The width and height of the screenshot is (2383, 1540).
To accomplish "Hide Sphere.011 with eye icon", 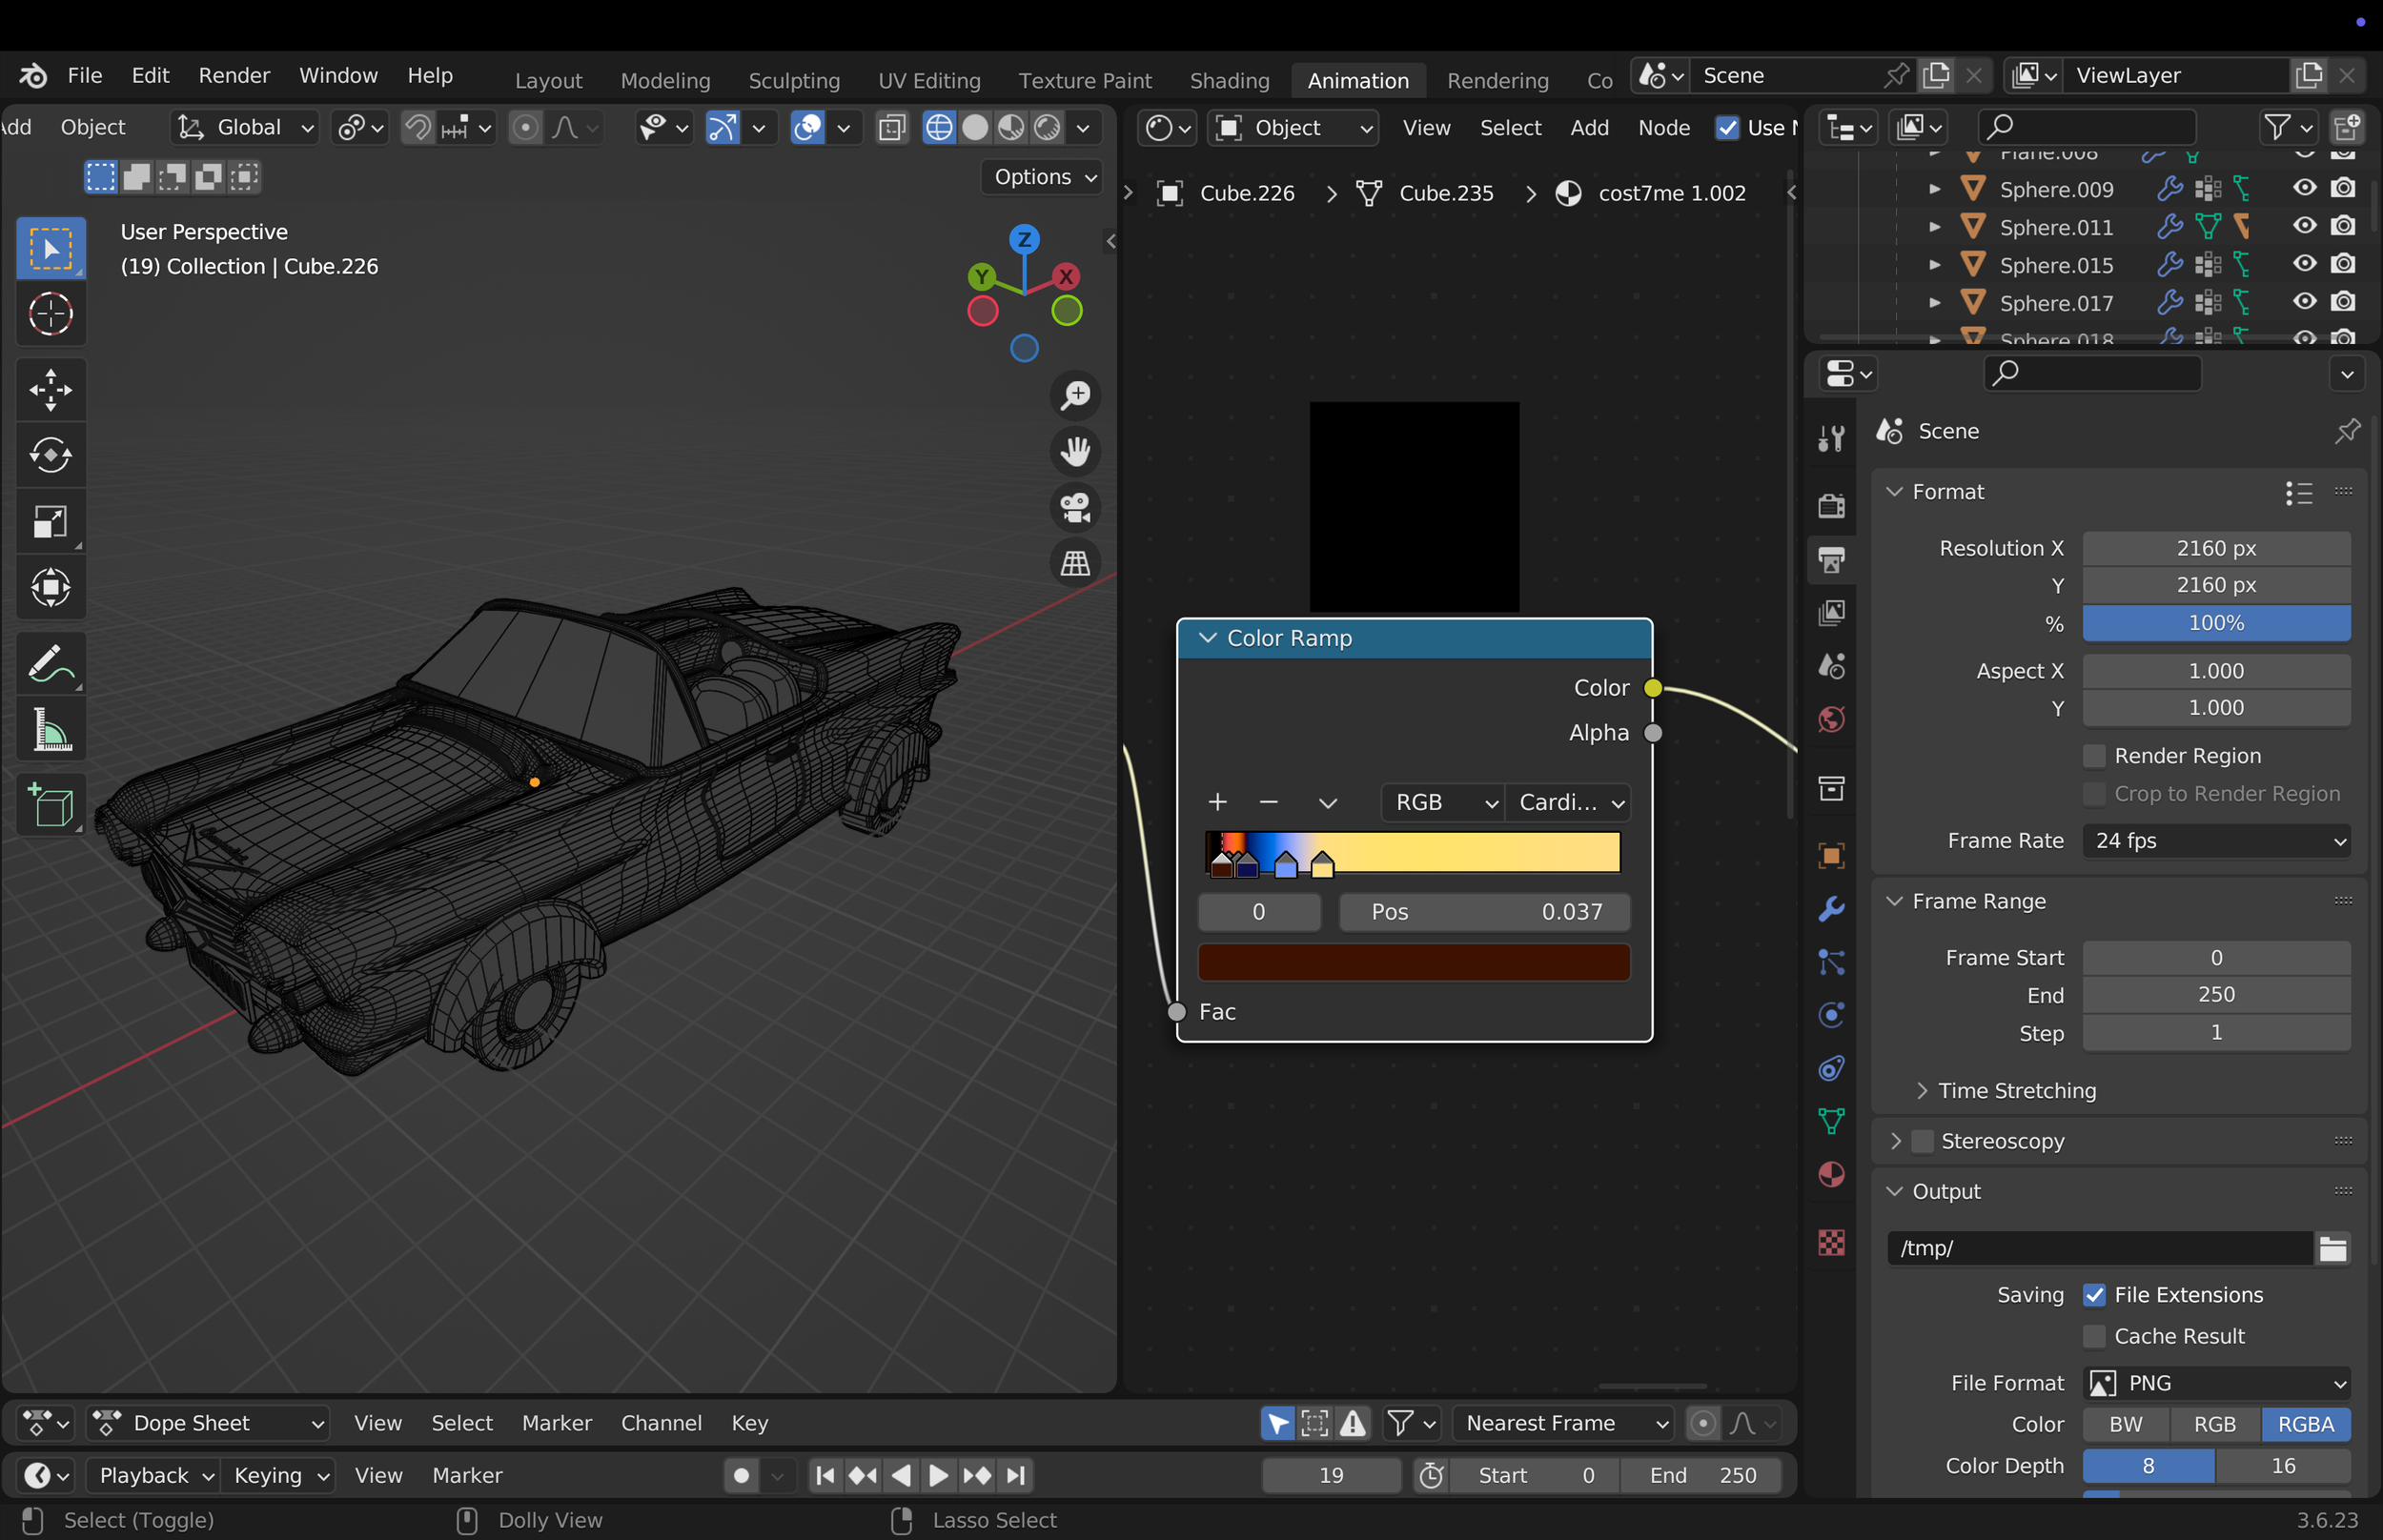I will [2305, 226].
